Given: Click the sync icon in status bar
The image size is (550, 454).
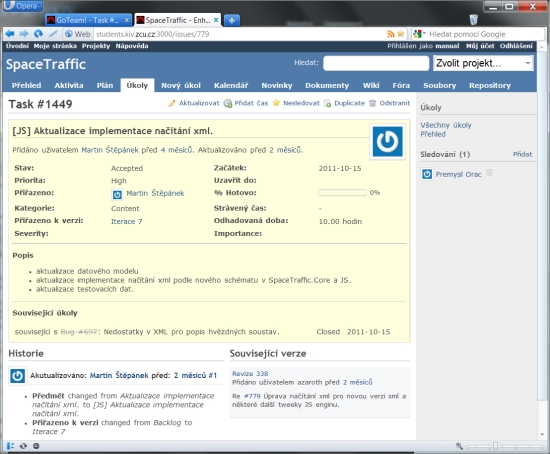Looking at the screenshot, I should (23, 446).
